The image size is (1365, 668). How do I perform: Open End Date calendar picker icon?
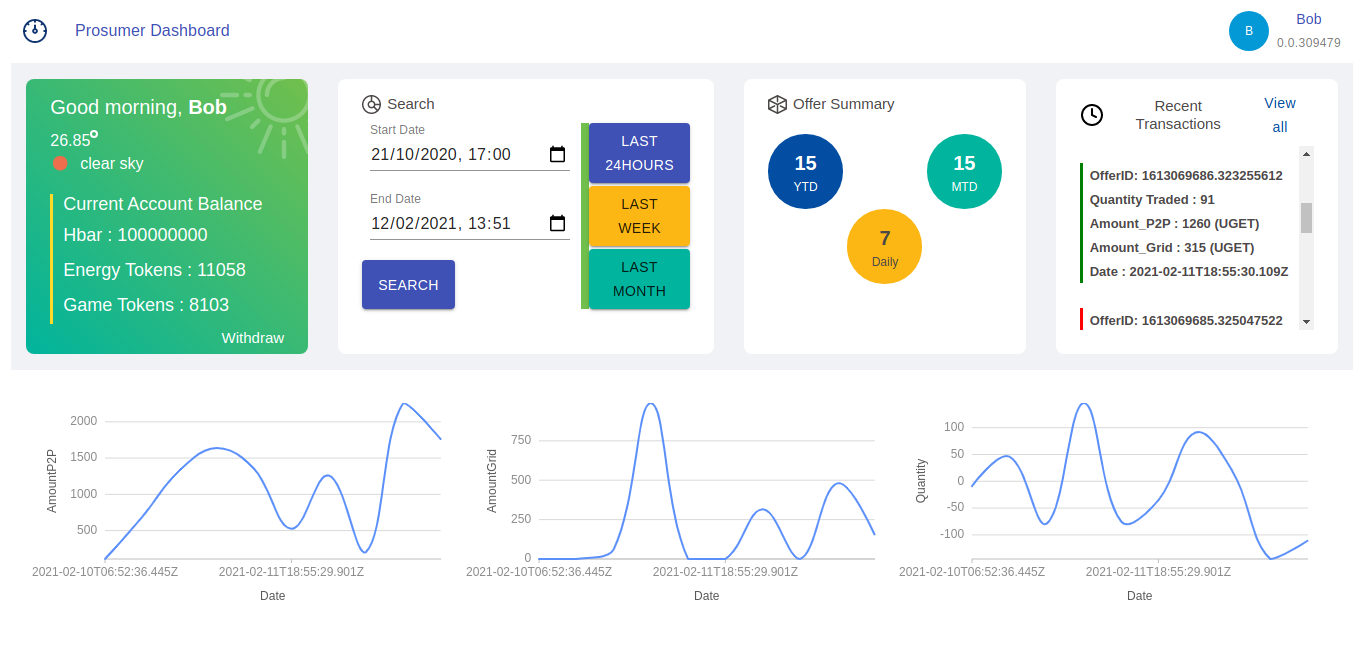point(558,223)
